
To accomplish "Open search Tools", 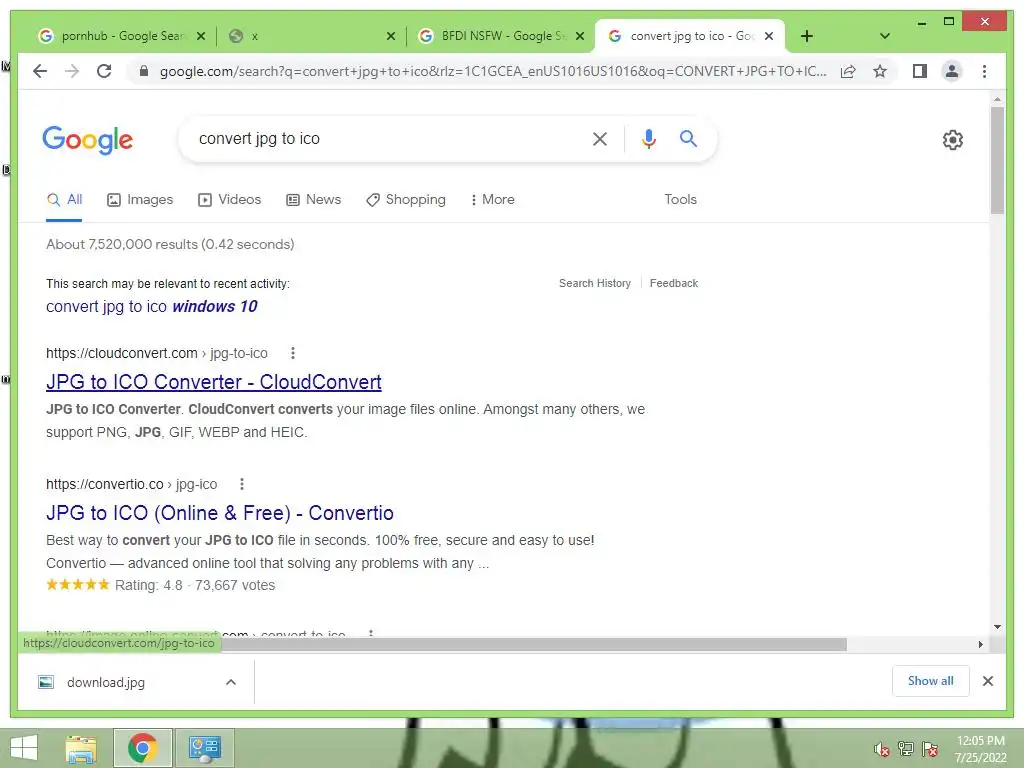I will [680, 200].
